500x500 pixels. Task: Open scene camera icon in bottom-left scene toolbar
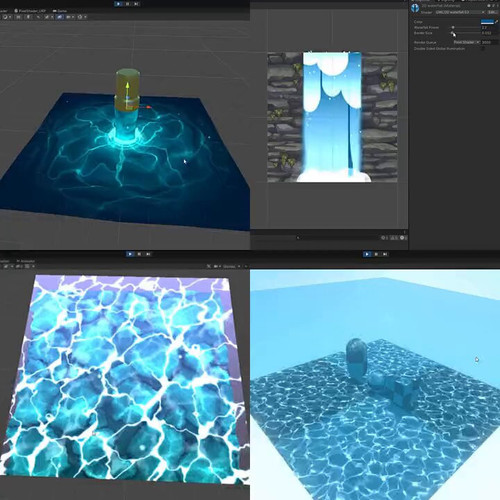point(217,266)
